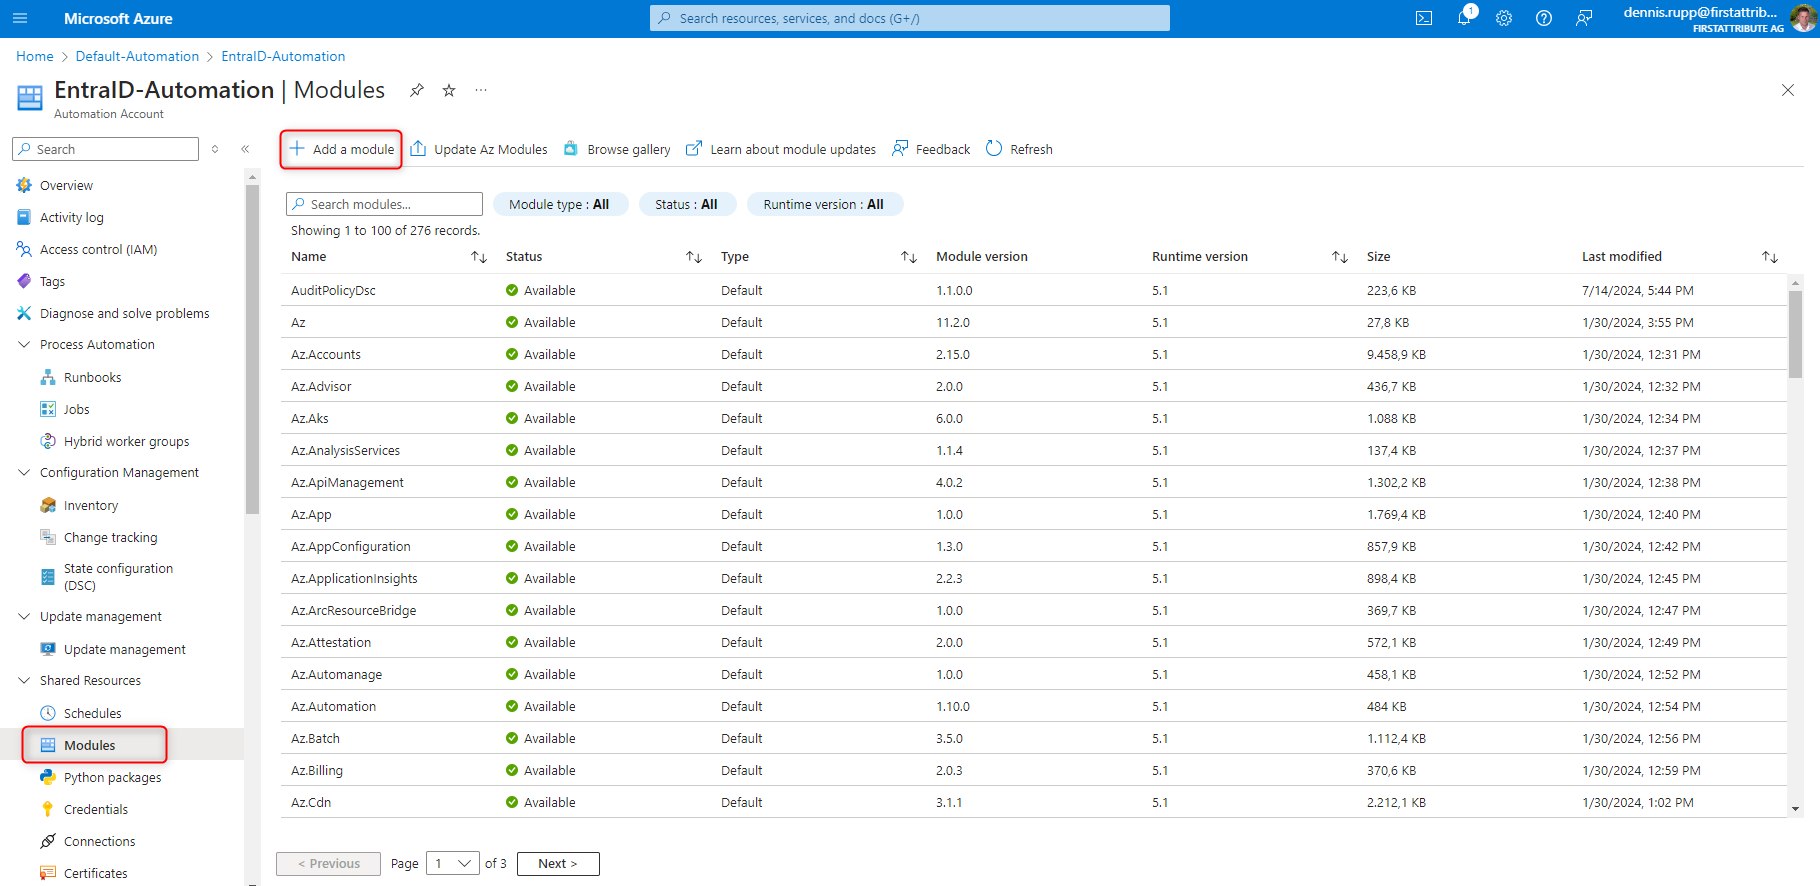Close the Modules blade
Viewport: 1820px width, 886px height.
coord(1788,90)
